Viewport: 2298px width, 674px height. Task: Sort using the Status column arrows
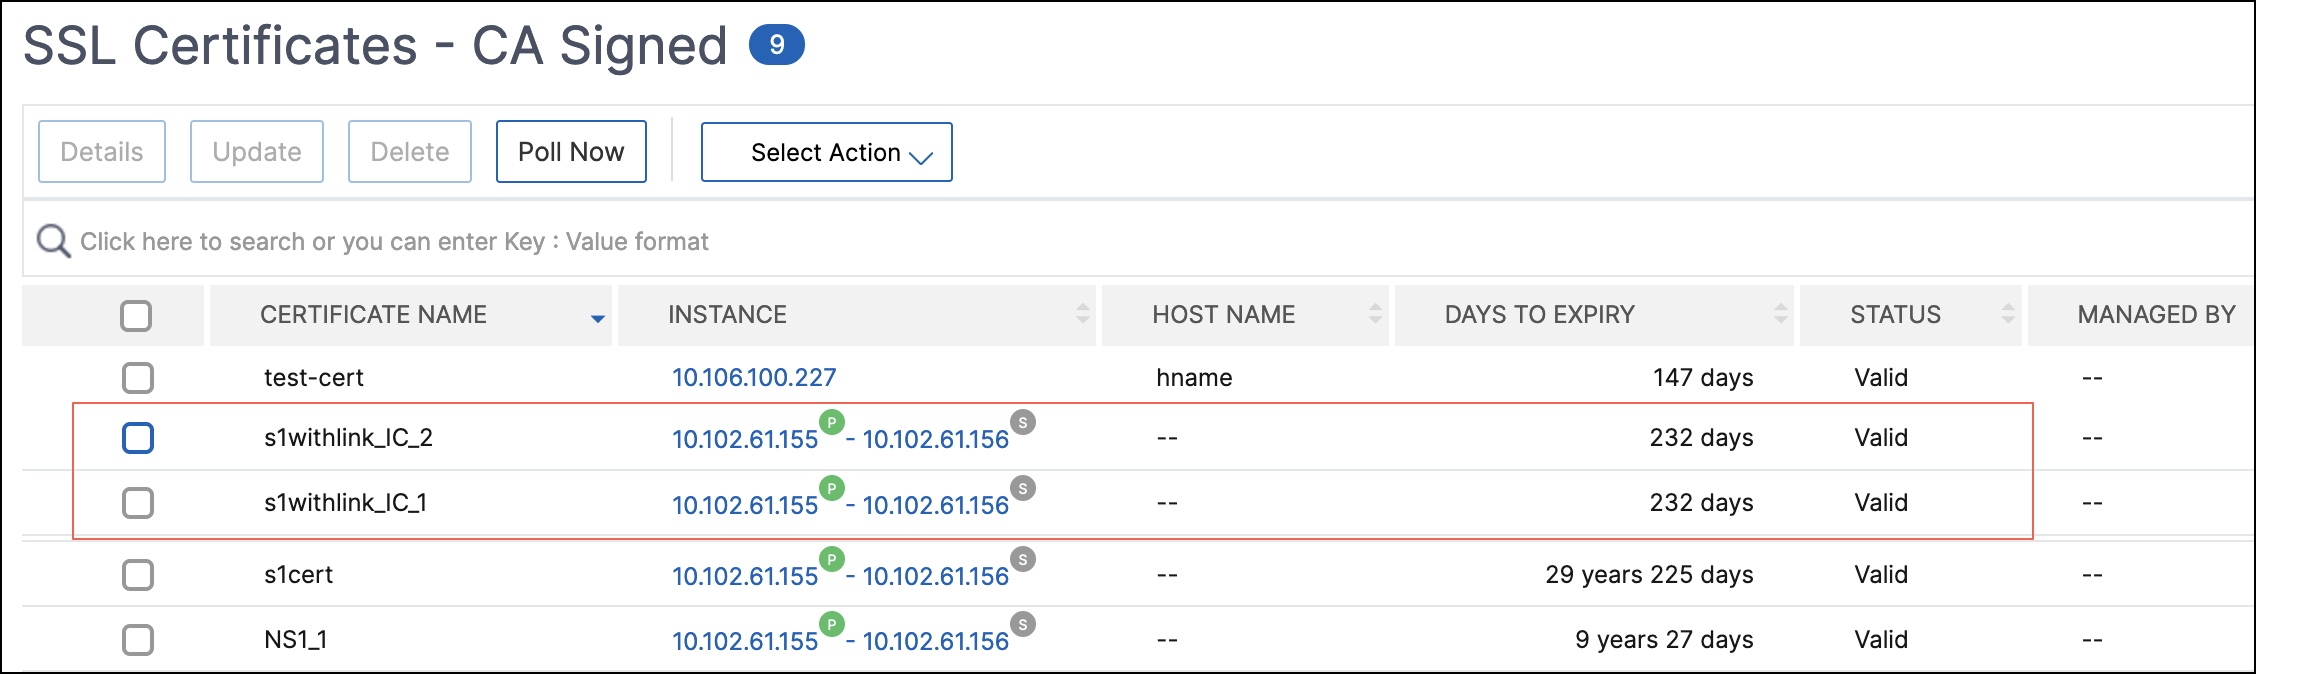[2008, 314]
